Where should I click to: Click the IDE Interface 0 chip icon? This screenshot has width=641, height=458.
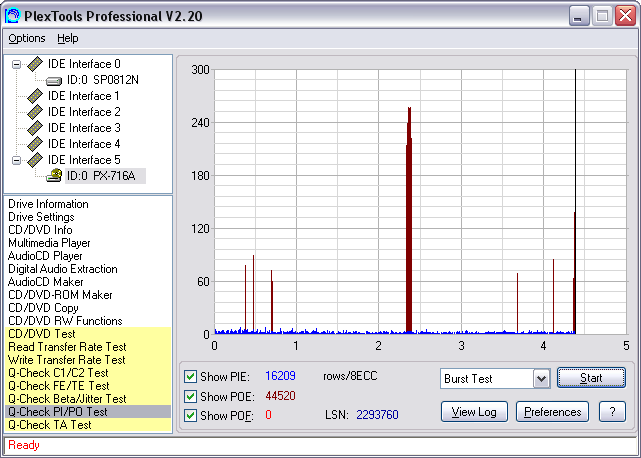pos(35,64)
